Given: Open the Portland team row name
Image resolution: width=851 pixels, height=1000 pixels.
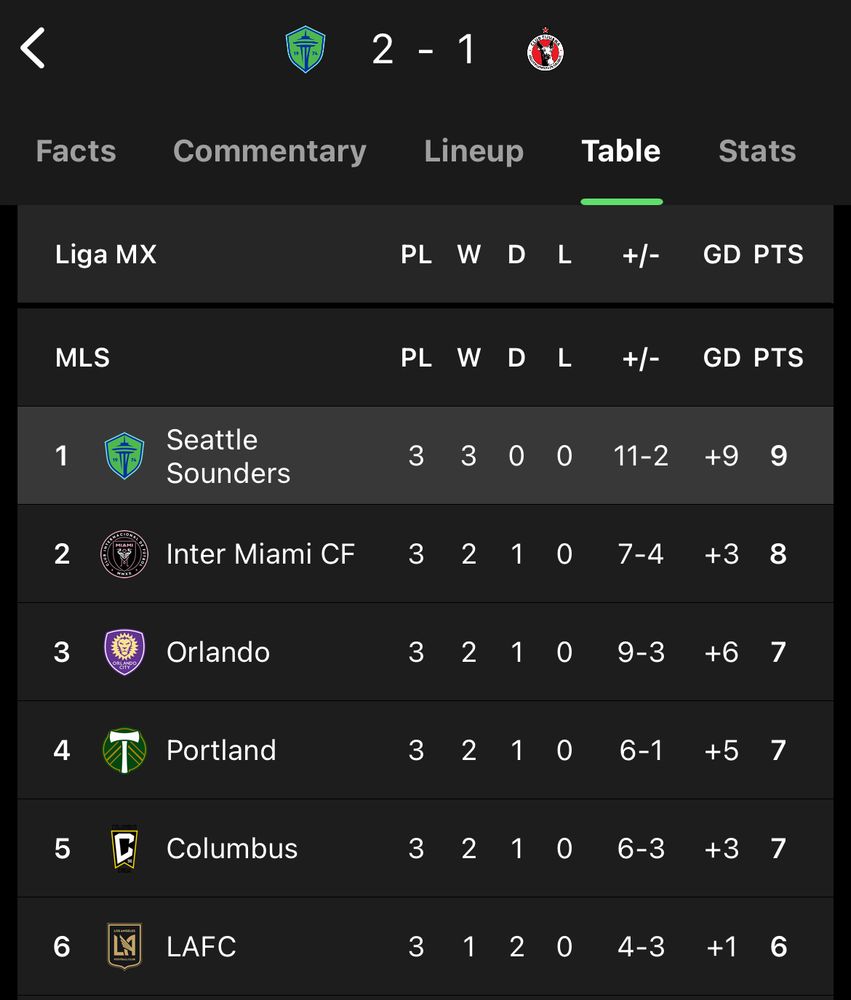Looking at the screenshot, I should pyautogui.click(x=221, y=750).
